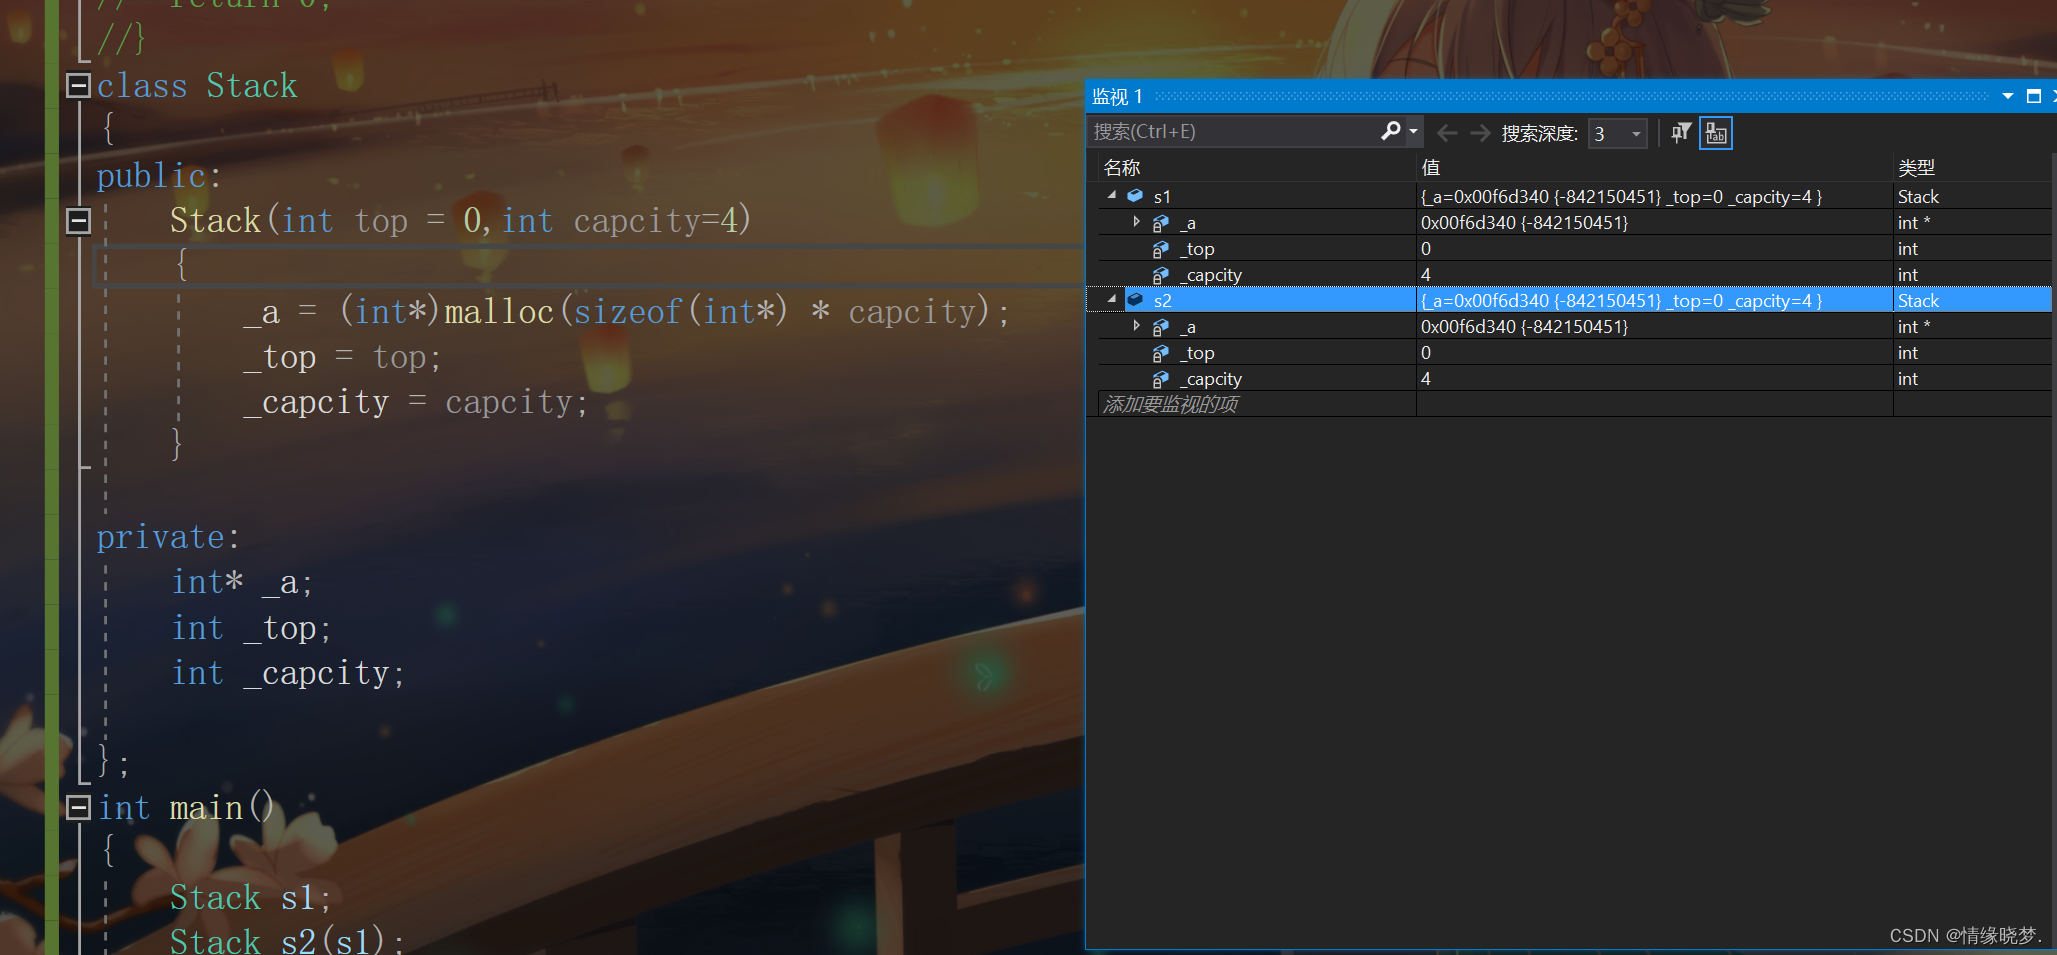Sort by the 值 column header
Screen dimensions: 2057x955
coord(1654,167)
